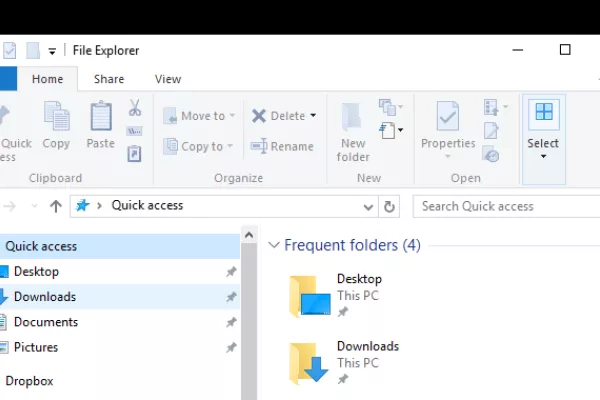Click the pin icon next to Desktop in sidebar
Screen dimensions: 600x400
231,272
